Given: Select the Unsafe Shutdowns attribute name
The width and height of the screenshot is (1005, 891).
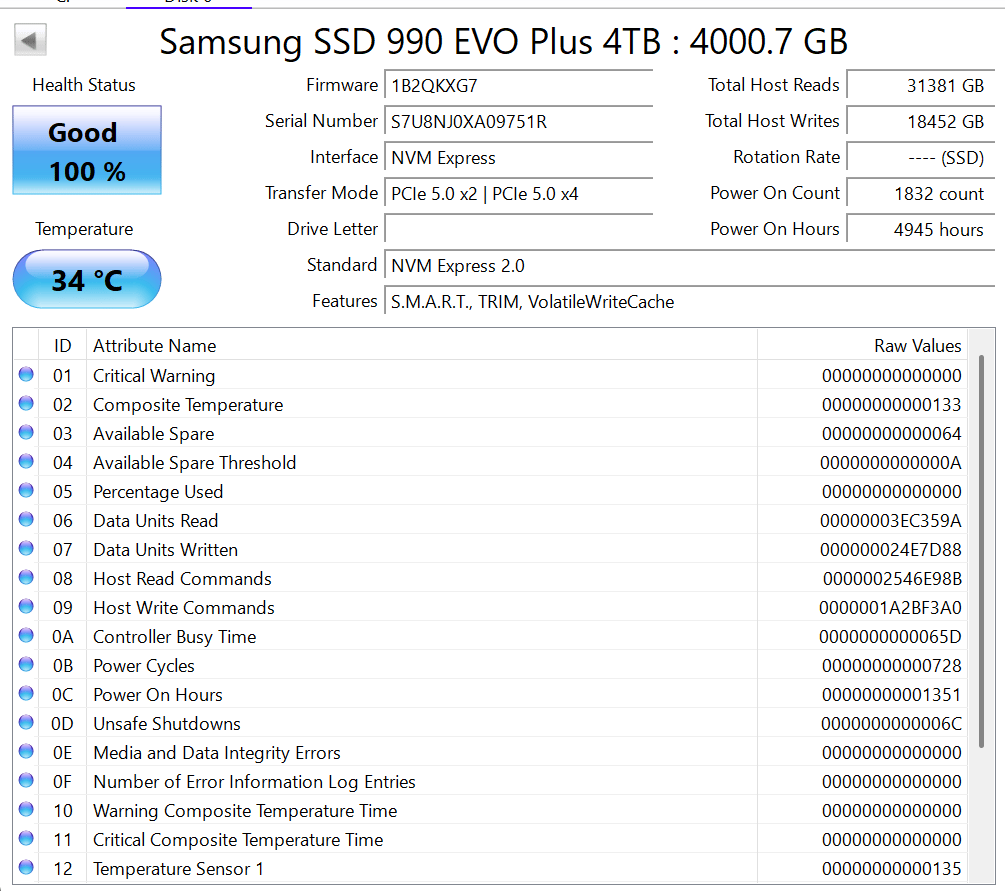Looking at the screenshot, I should 167,723.
